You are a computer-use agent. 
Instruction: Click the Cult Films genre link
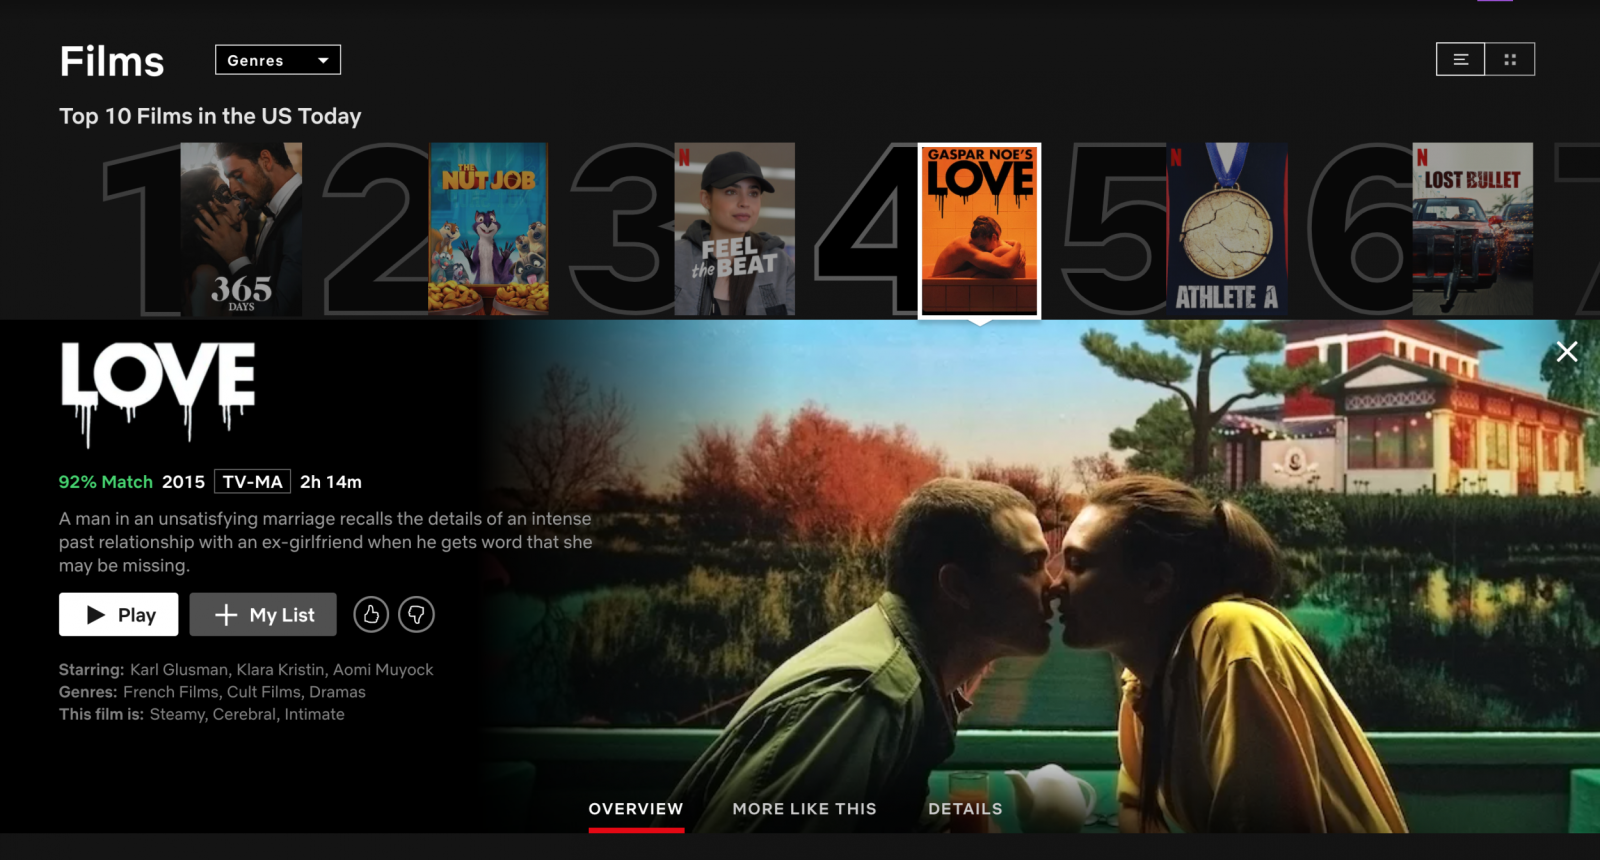click(263, 692)
